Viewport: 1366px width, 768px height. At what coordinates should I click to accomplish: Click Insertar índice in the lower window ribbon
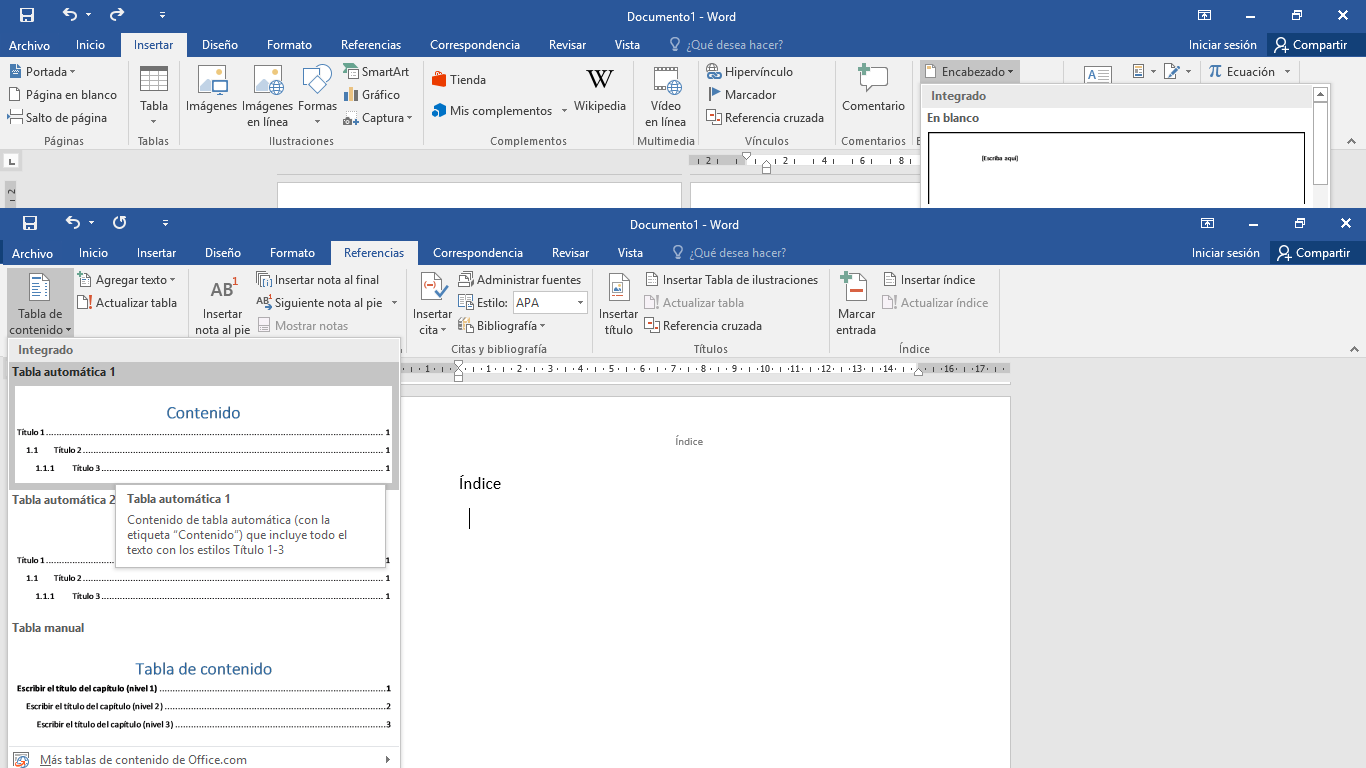coord(929,280)
